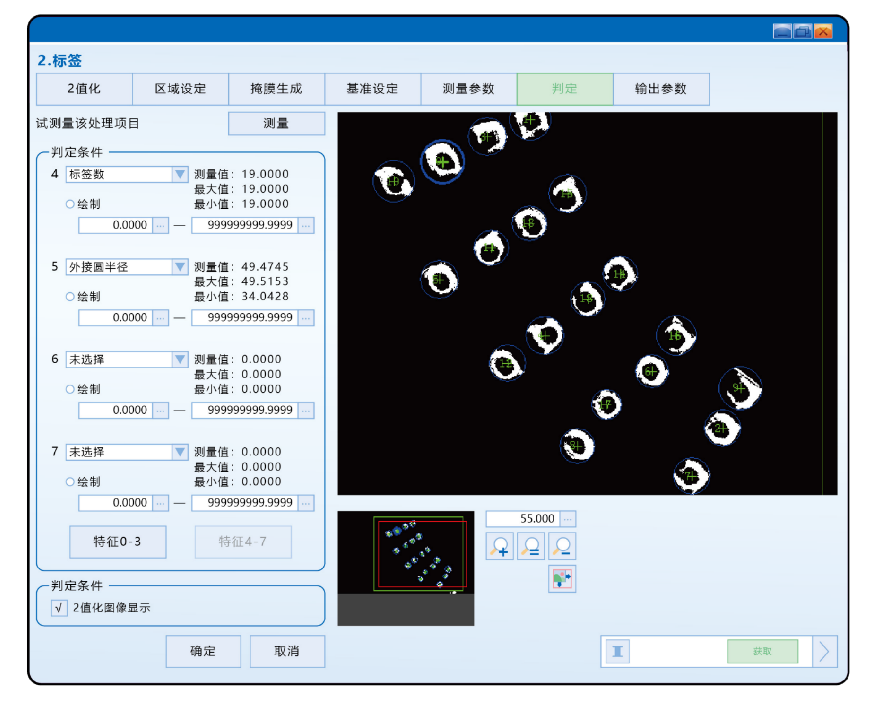Click the 确定 button
The width and height of the screenshot is (880, 710).
pos(203,651)
